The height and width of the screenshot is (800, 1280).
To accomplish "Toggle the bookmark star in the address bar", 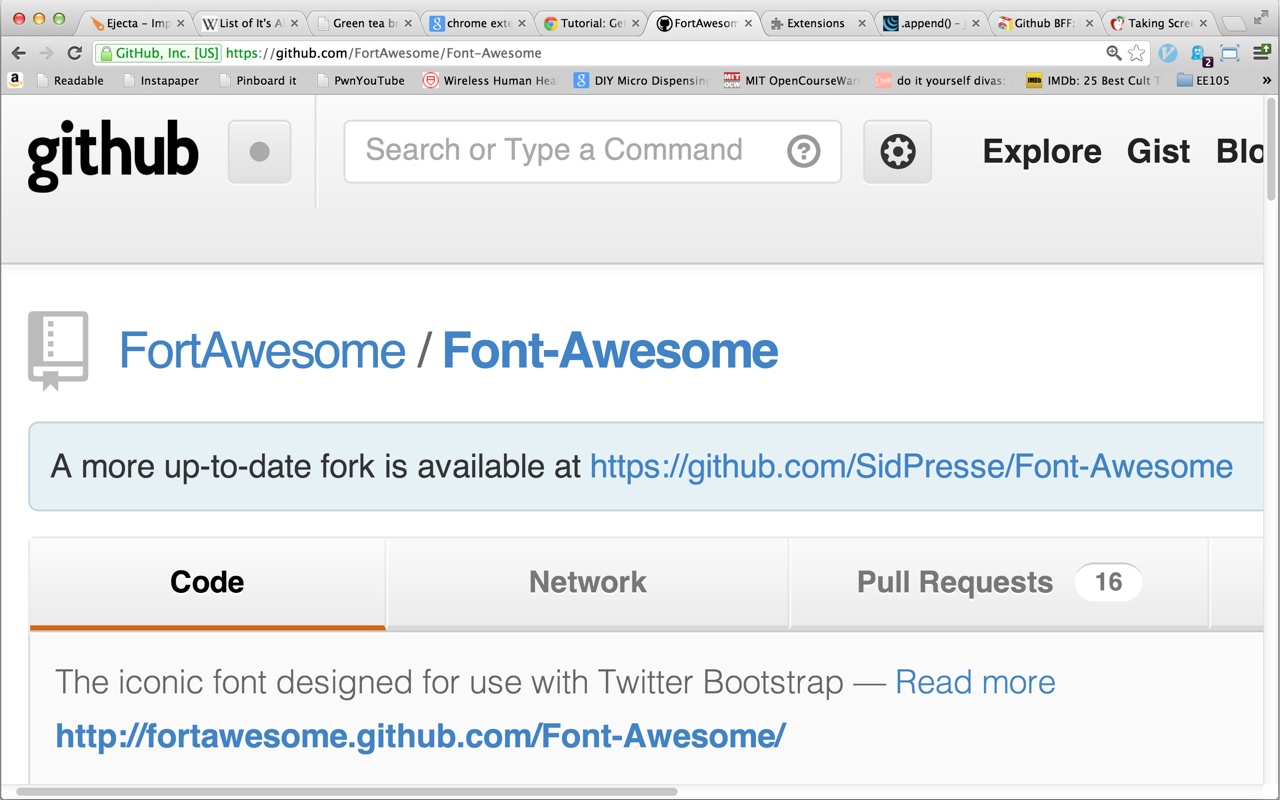I will 1137,53.
